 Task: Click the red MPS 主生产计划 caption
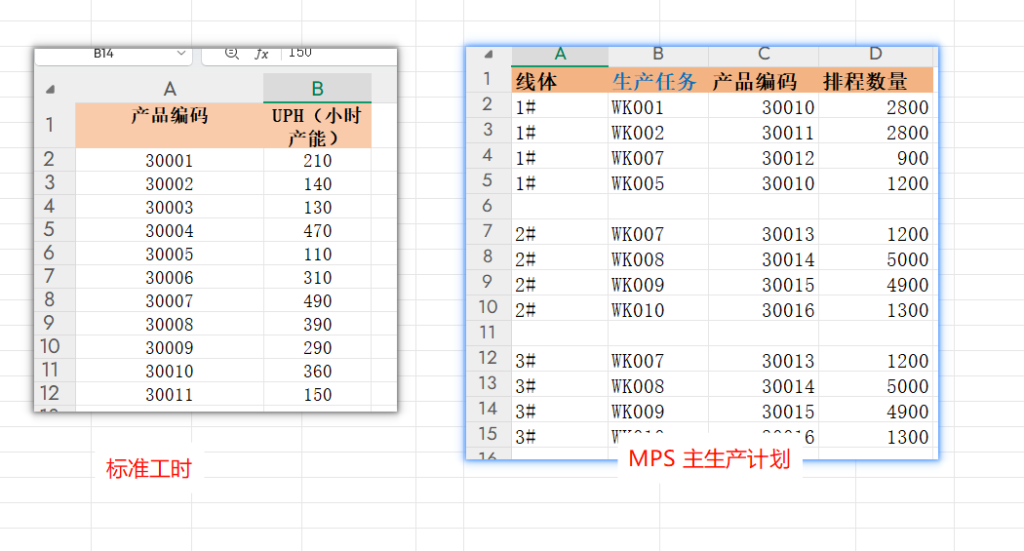point(709,459)
